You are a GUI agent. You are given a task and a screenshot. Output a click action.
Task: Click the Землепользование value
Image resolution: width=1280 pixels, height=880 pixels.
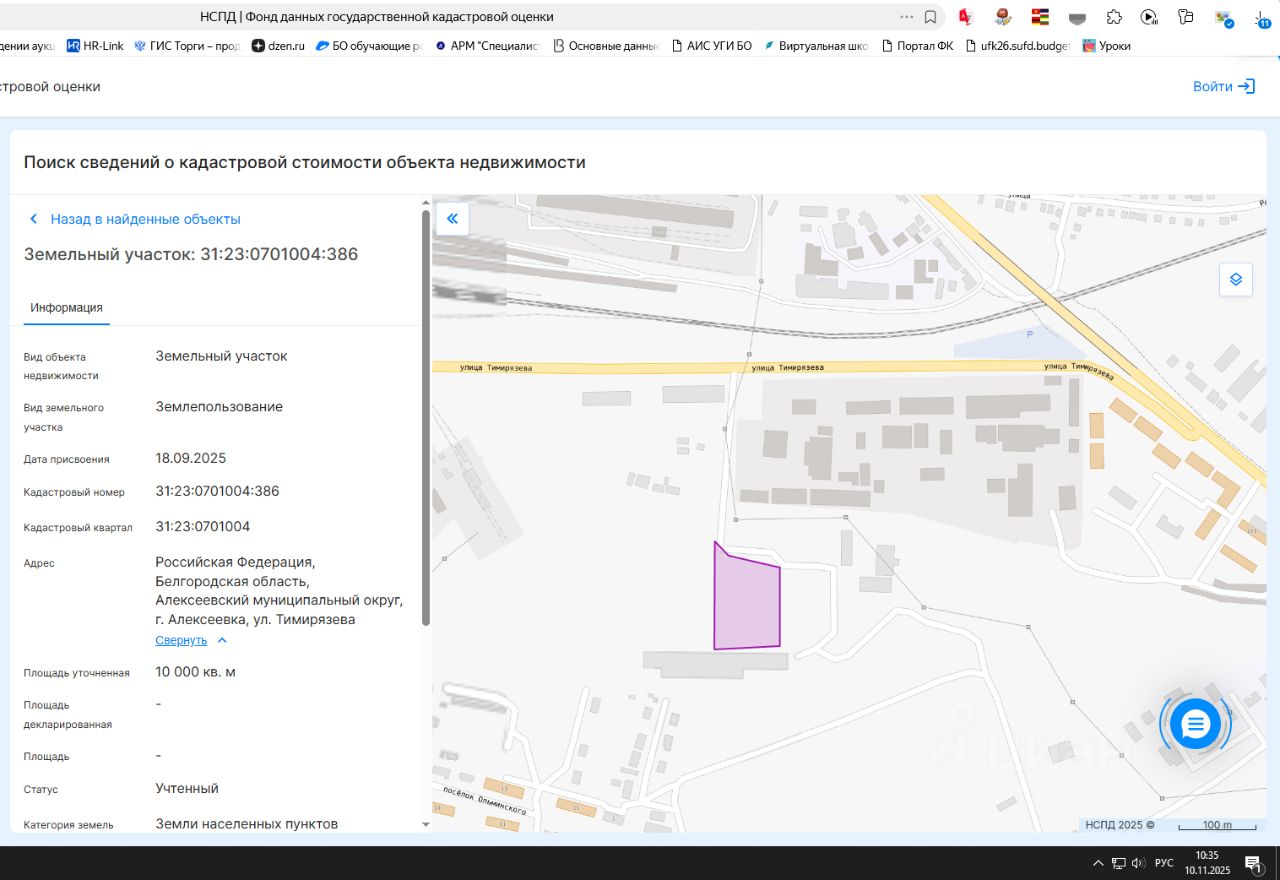pyautogui.click(x=219, y=406)
